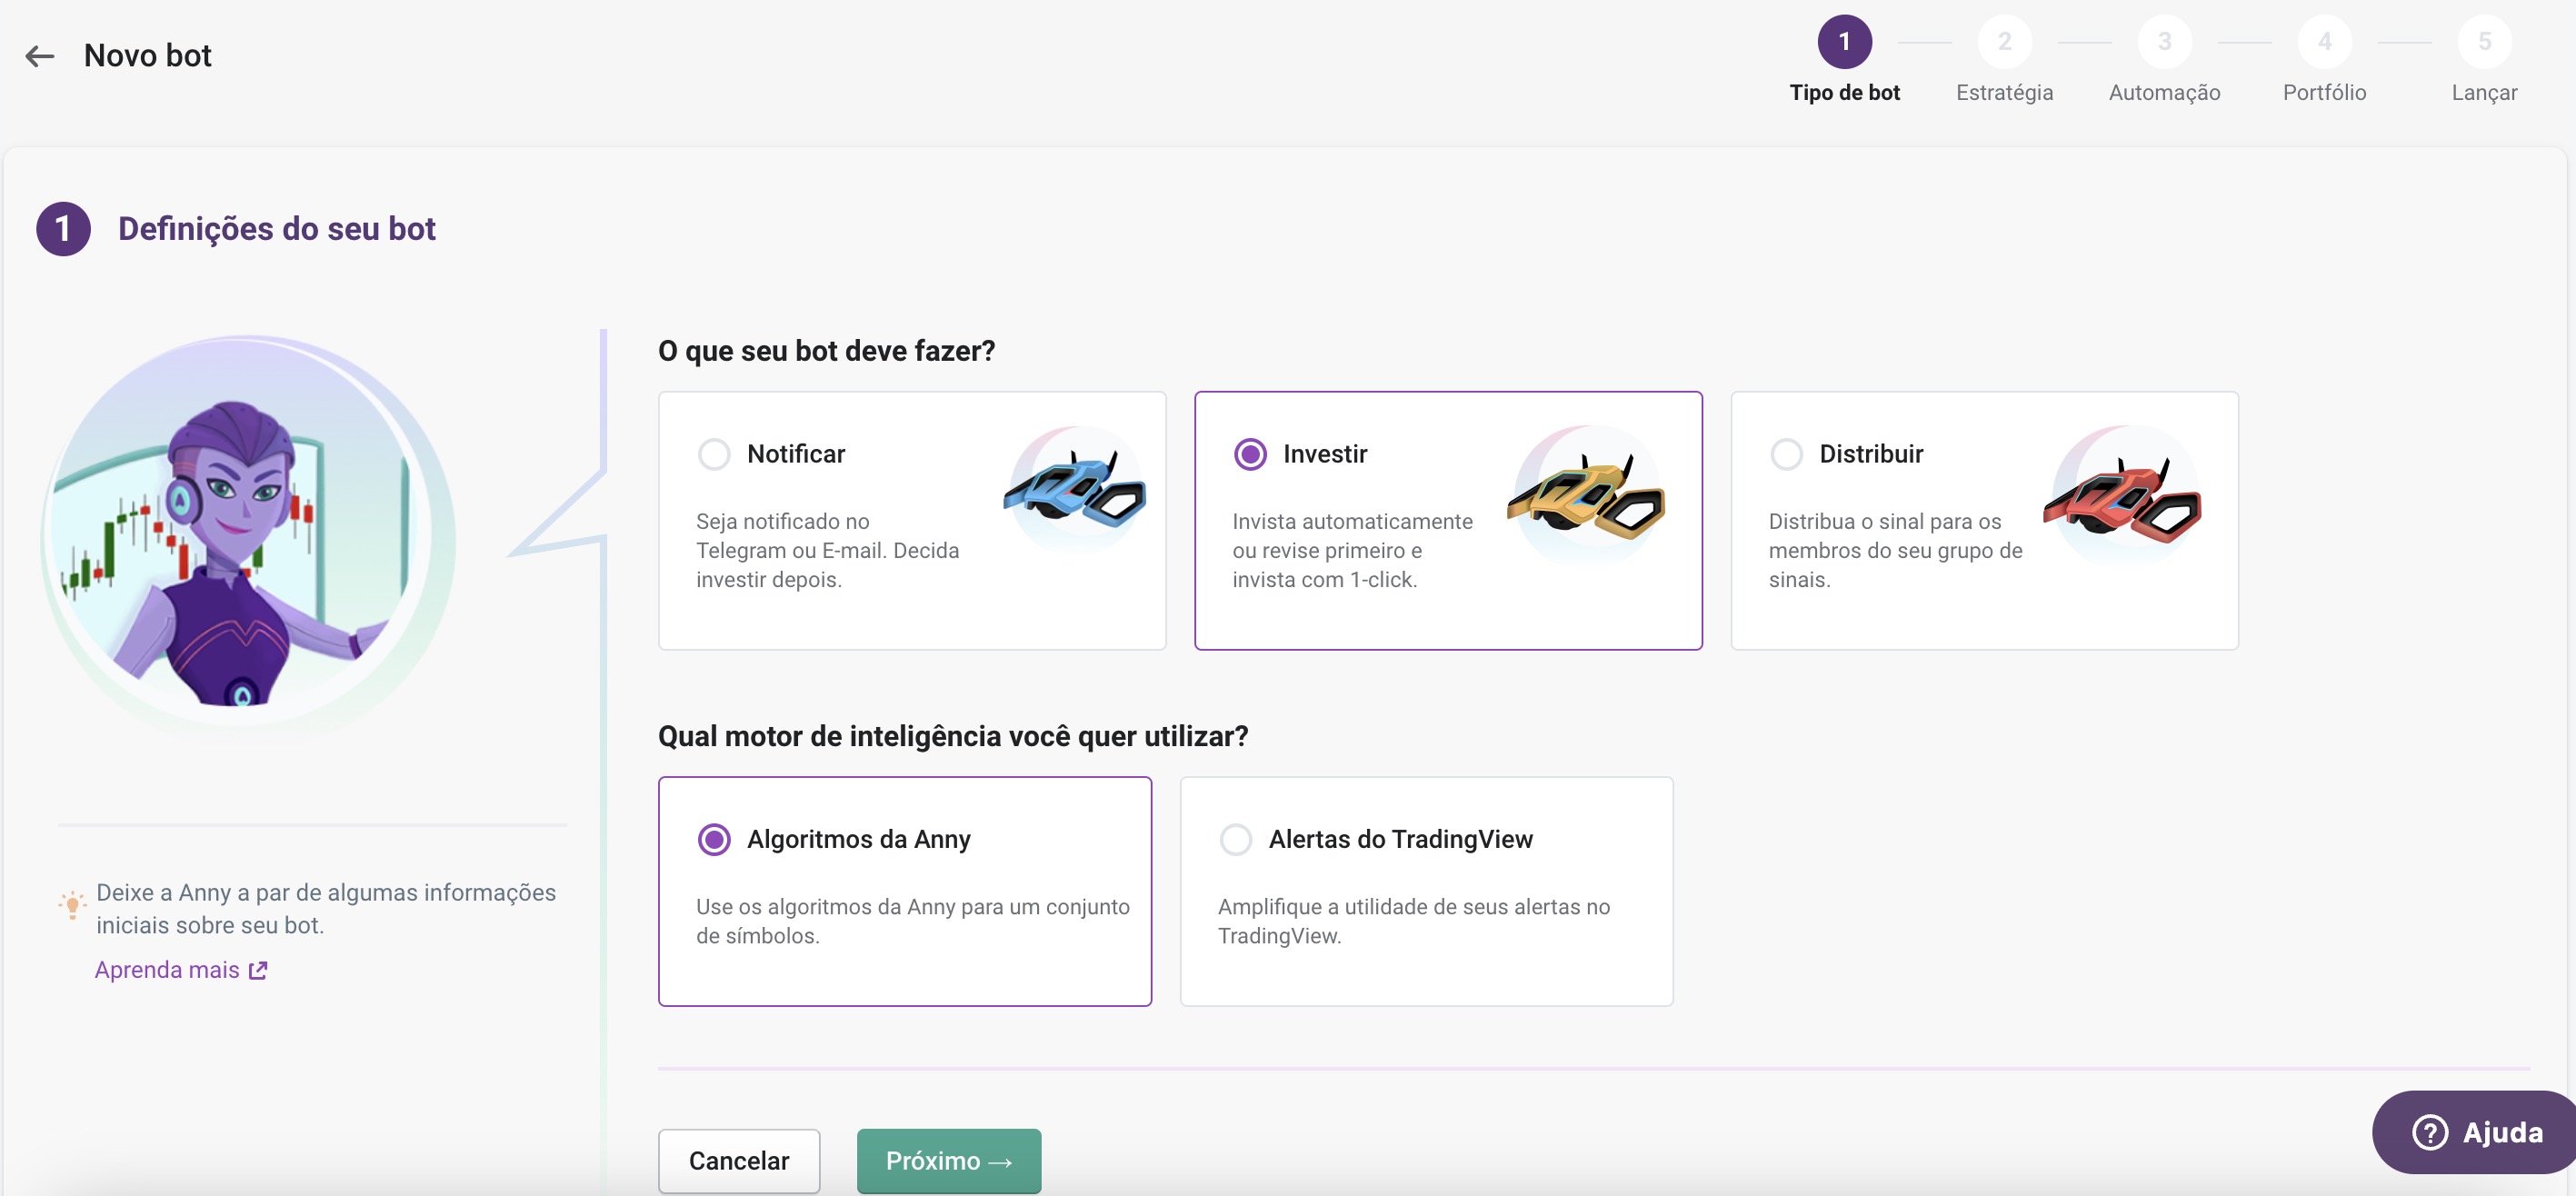Click the Distribuir description about grupo de sinais
The image size is (2576, 1196).
click(x=1895, y=550)
